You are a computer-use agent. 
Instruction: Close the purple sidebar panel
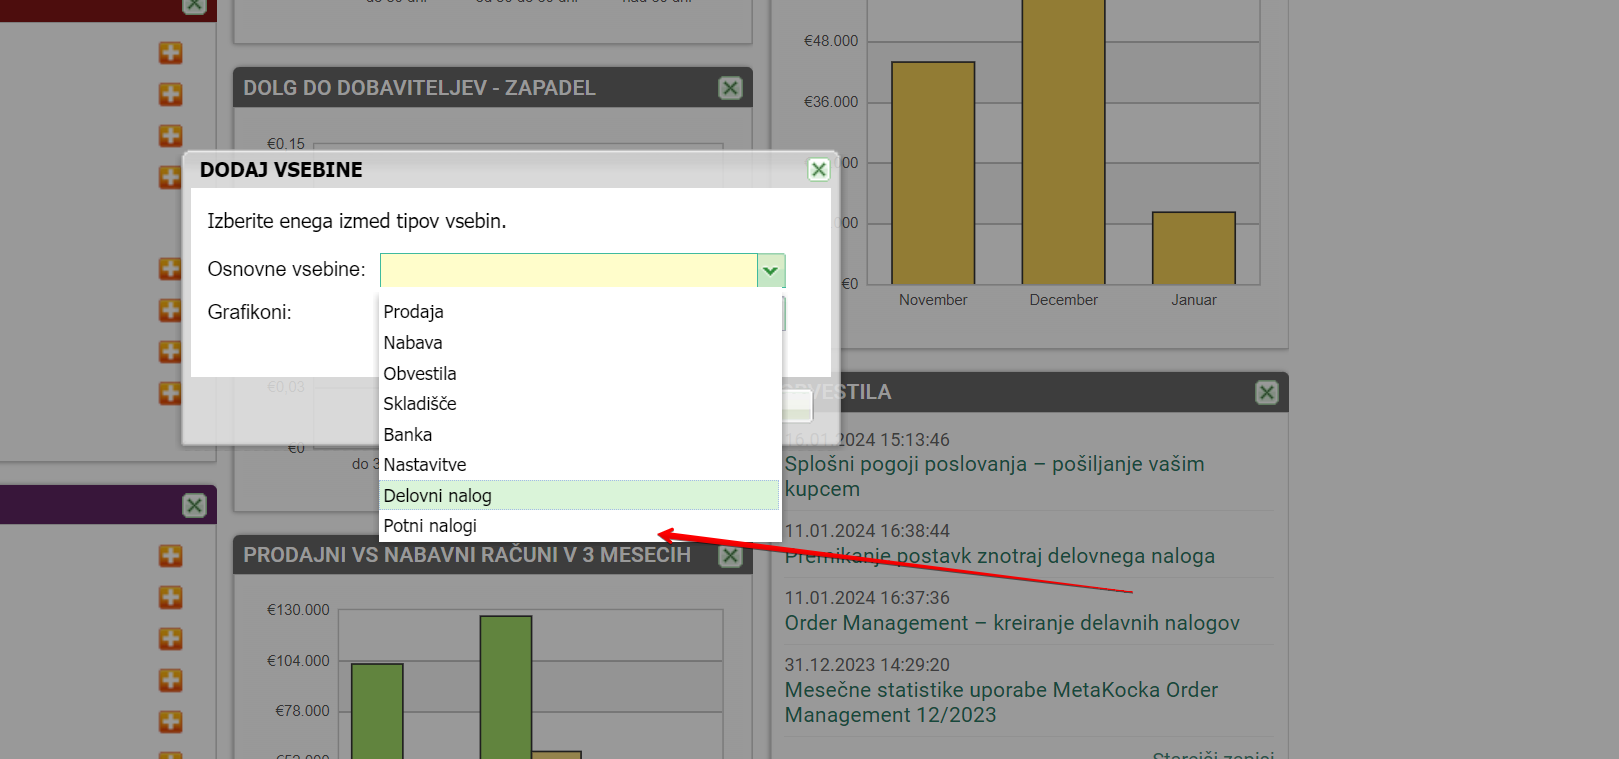point(195,506)
